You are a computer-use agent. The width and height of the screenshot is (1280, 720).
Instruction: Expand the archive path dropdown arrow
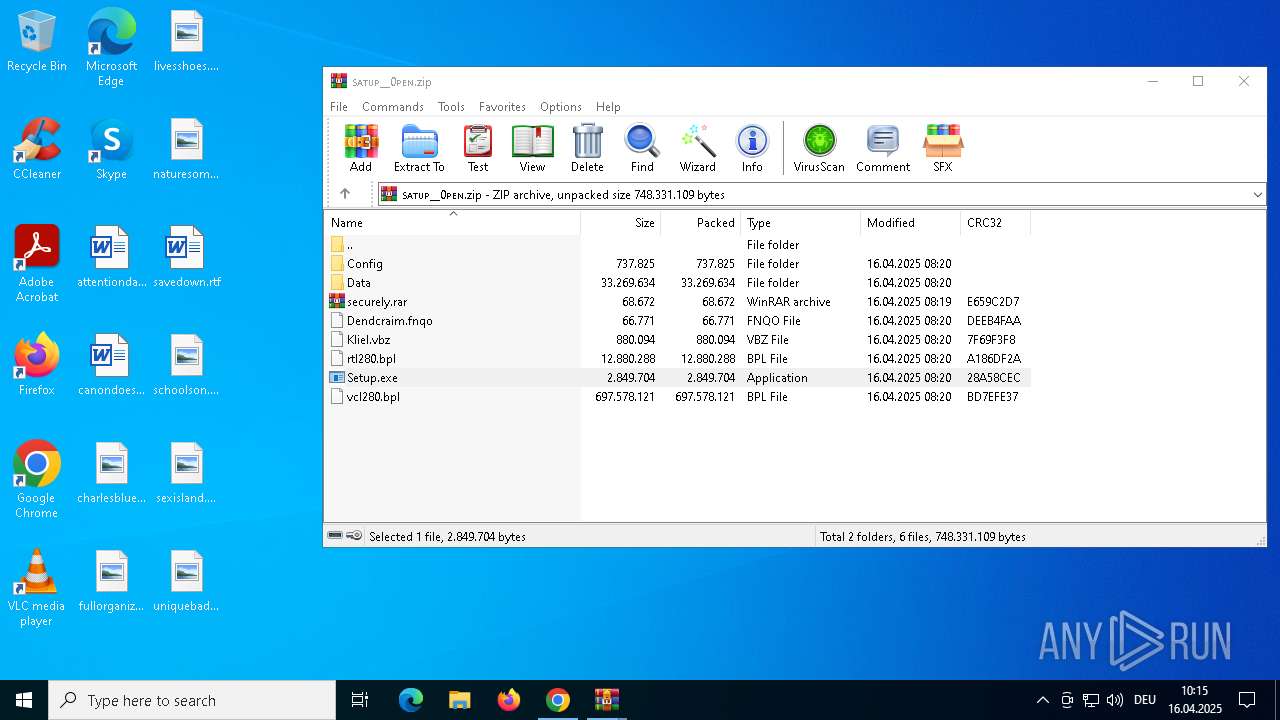point(1257,194)
